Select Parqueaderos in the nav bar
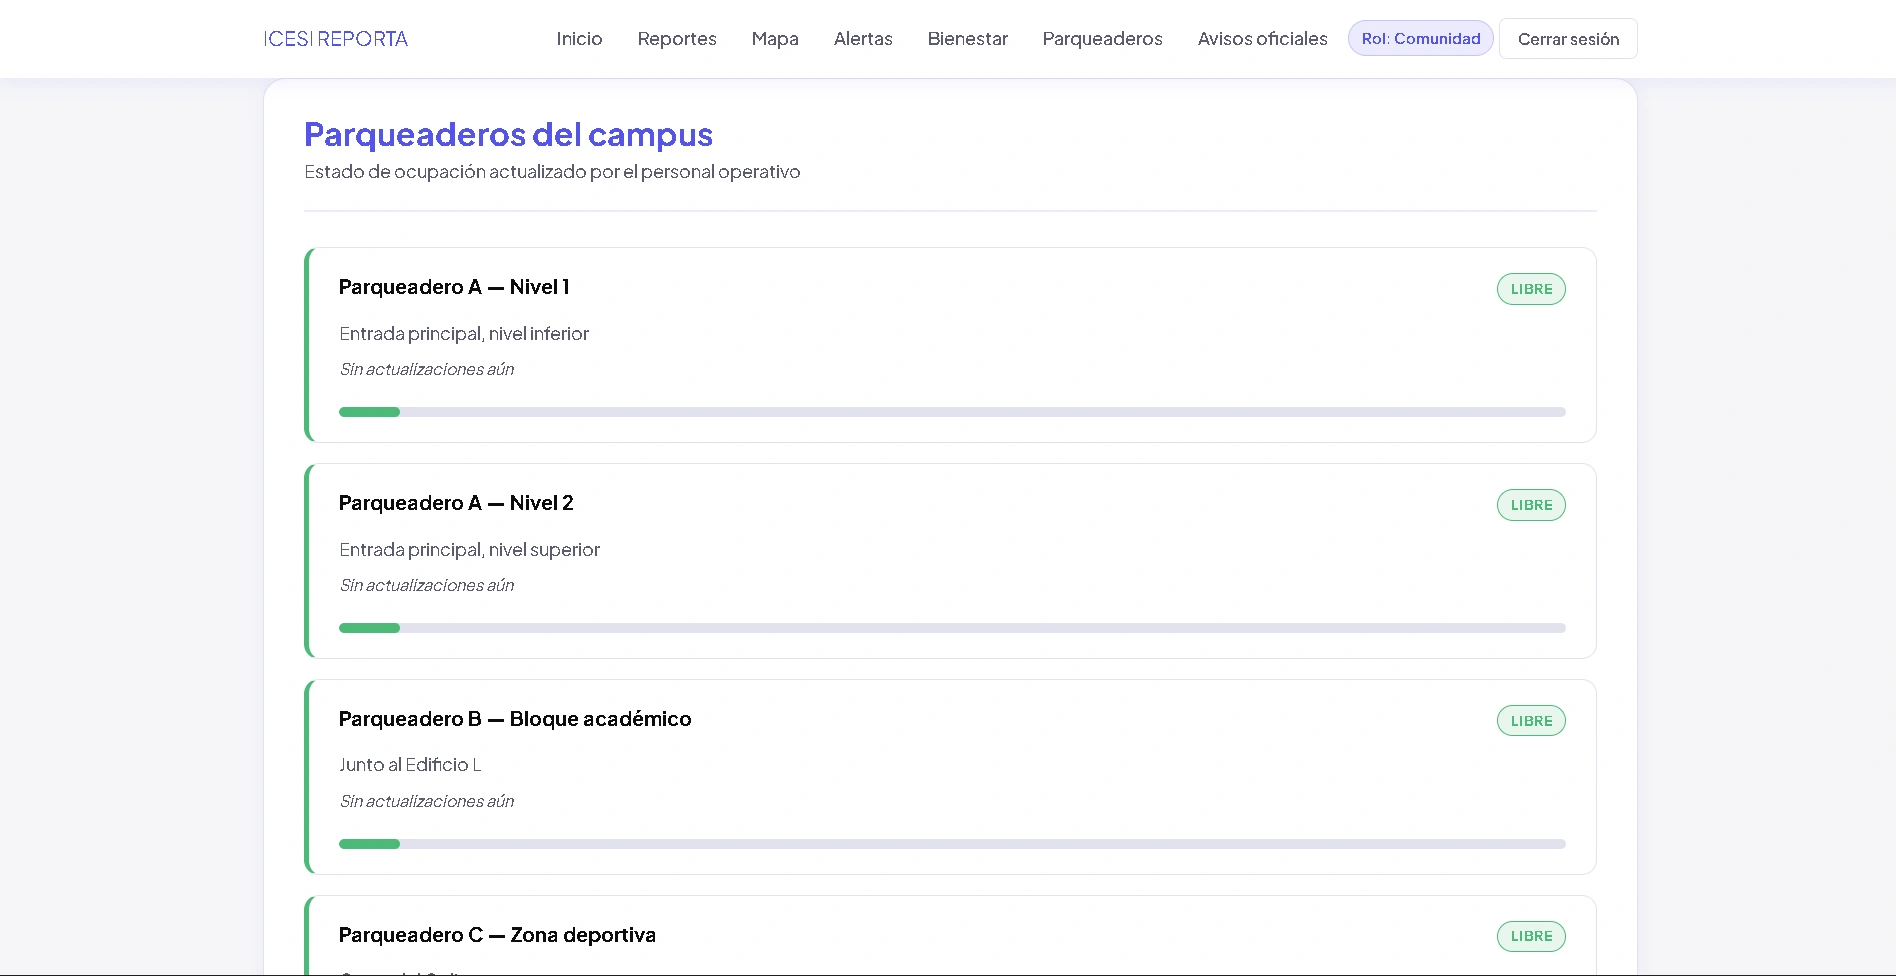Screen dimensions: 1896x976 (1102, 39)
